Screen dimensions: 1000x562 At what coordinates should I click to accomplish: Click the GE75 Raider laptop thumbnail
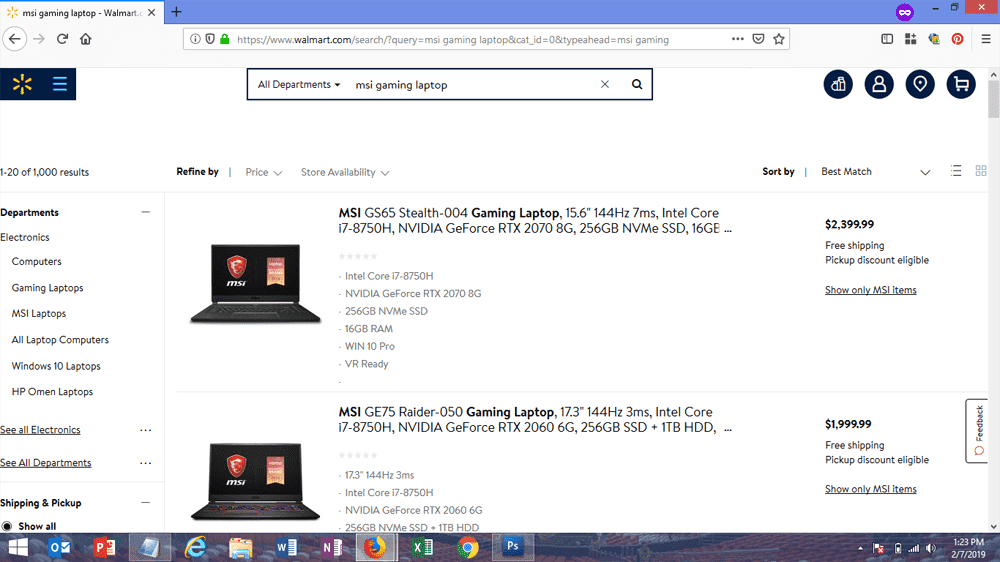pos(255,482)
